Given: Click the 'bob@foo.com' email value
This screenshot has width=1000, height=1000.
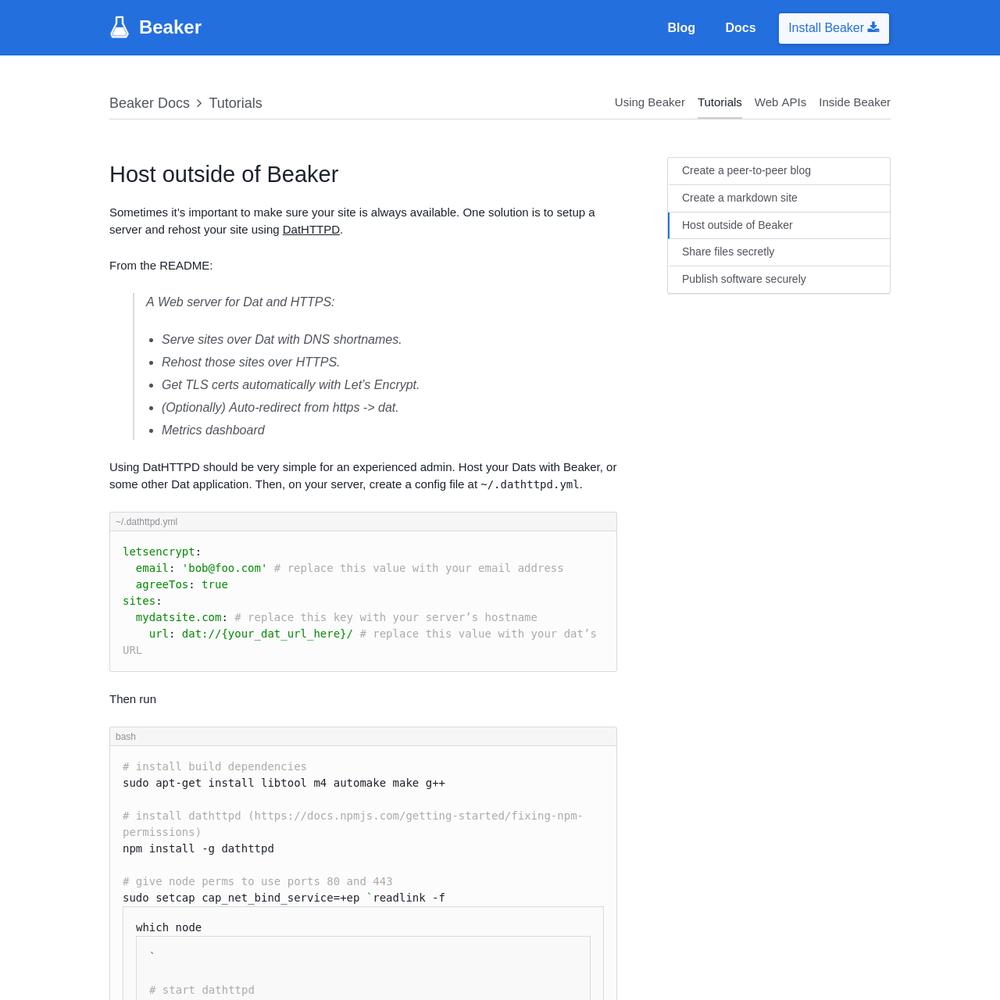Looking at the screenshot, I should [x=224, y=568].
